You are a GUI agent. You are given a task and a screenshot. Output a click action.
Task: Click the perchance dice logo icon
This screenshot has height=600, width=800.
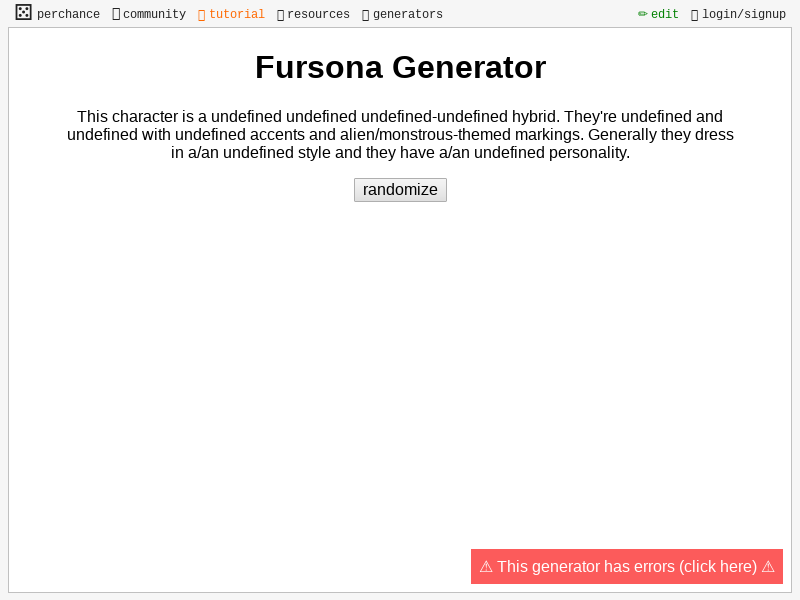pyautogui.click(x=23, y=13)
